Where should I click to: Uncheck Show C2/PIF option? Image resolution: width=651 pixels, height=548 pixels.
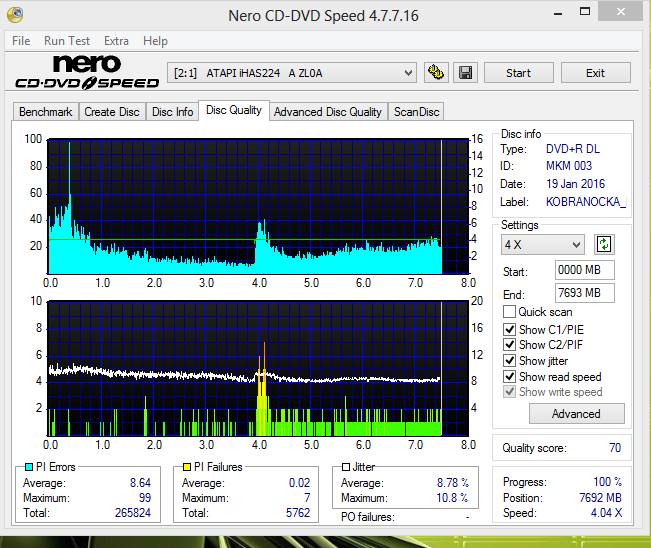click(509, 345)
